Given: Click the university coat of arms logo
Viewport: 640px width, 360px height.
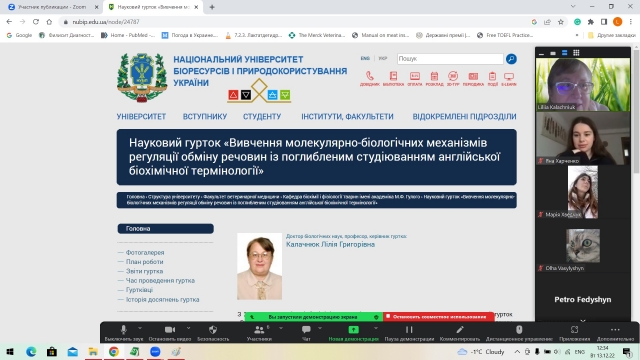Looking at the screenshot, I should pyautogui.click(x=142, y=78).
